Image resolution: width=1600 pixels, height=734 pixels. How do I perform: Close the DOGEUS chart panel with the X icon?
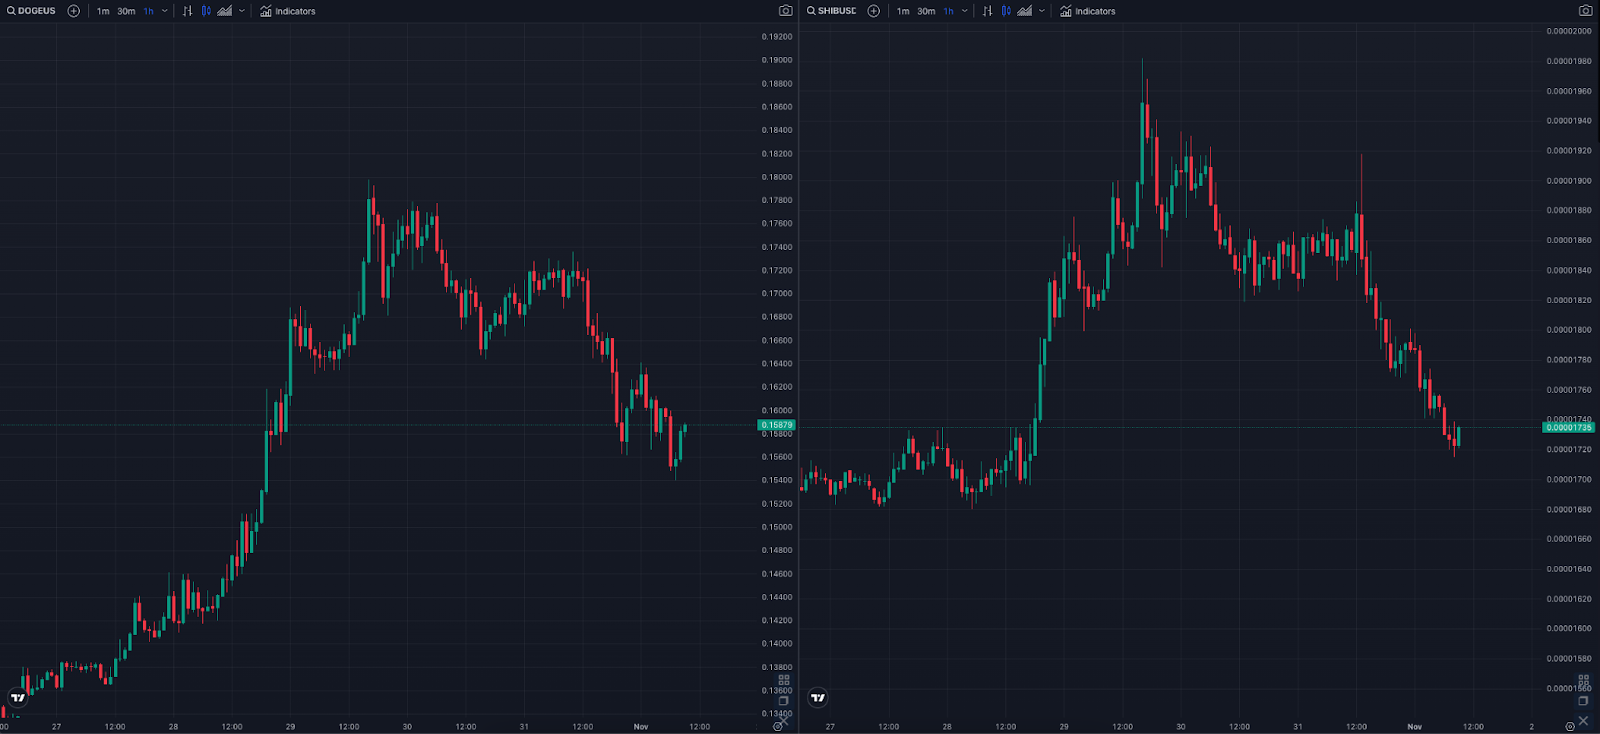coord(784,721)
